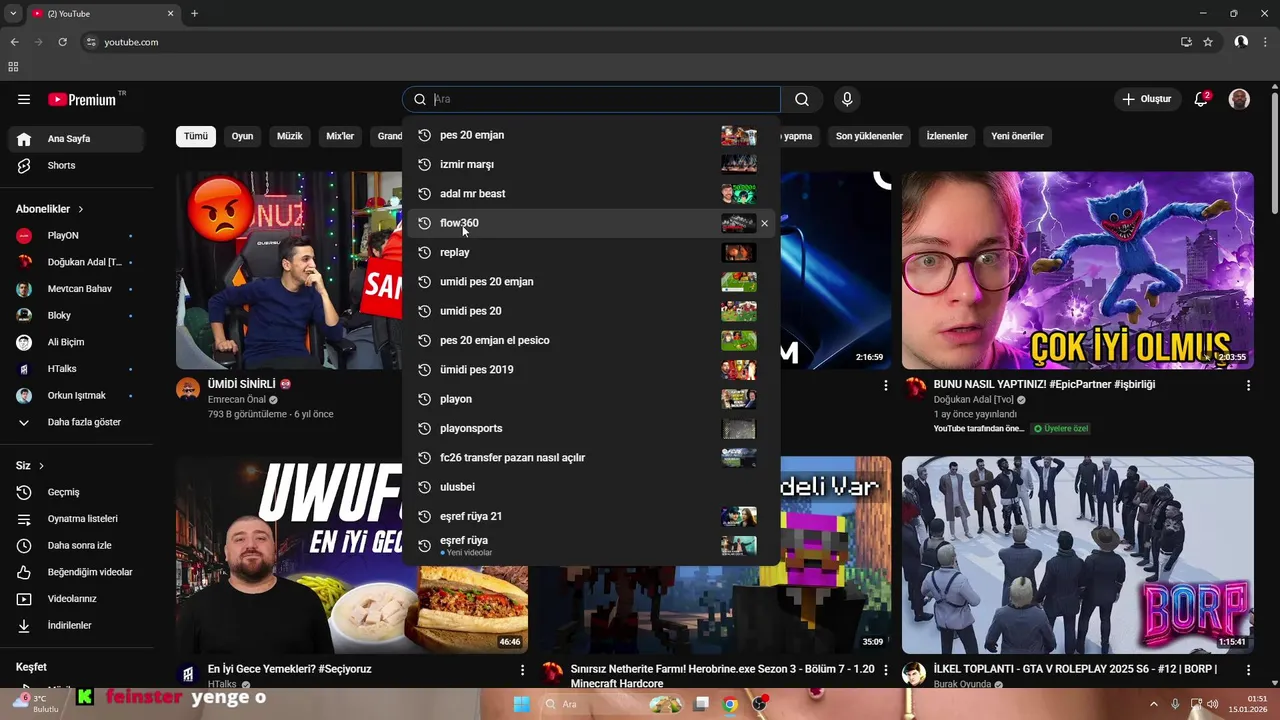Open Orkun Işıtmak subscription channel
The image size is (1280, 720).
[x=78, y=395]
